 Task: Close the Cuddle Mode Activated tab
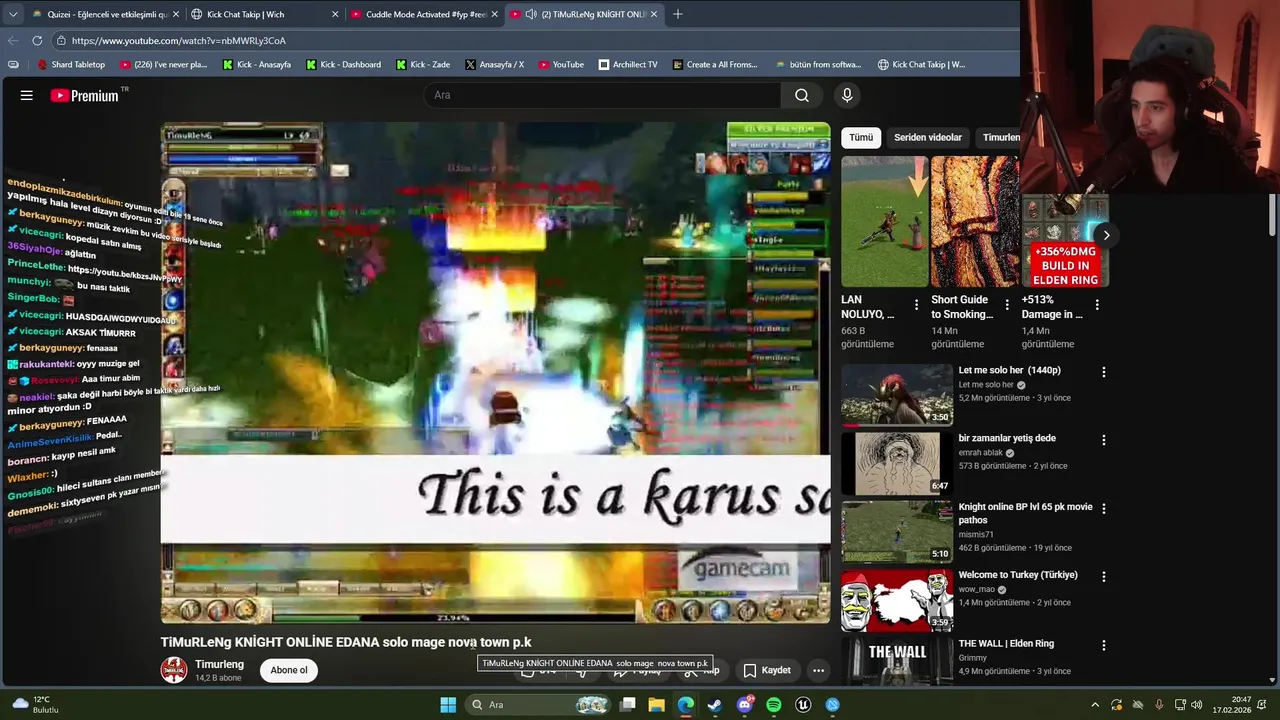pyautogui.click(x=494, y=14)
